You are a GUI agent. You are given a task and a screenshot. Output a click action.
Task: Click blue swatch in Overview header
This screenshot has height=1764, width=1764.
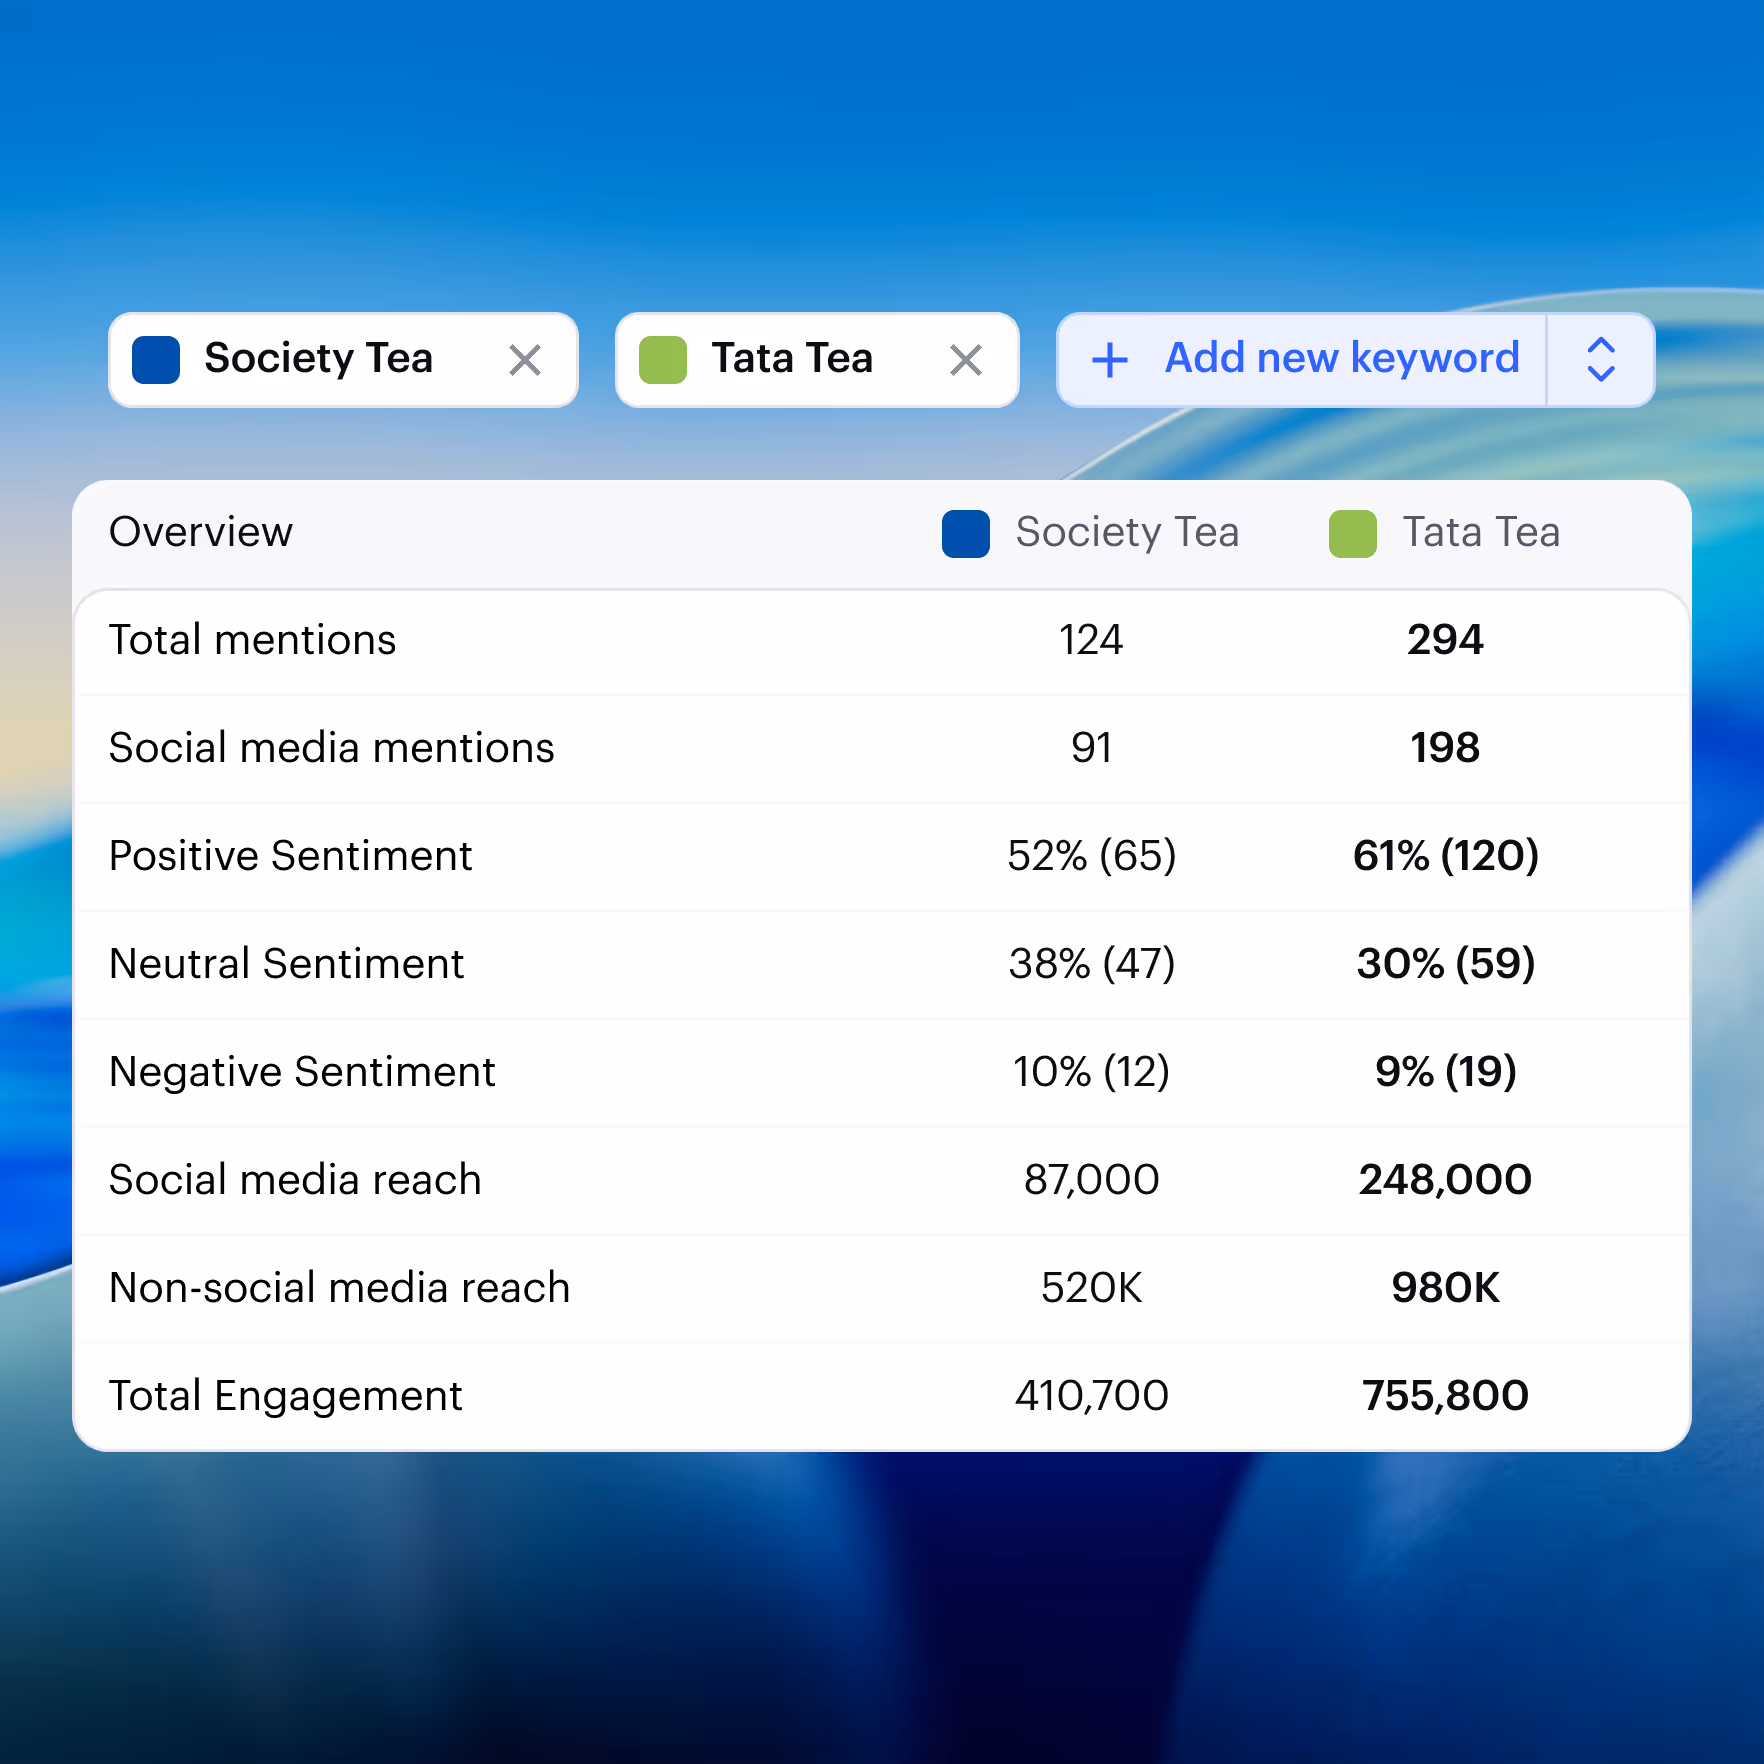point(966,534)
